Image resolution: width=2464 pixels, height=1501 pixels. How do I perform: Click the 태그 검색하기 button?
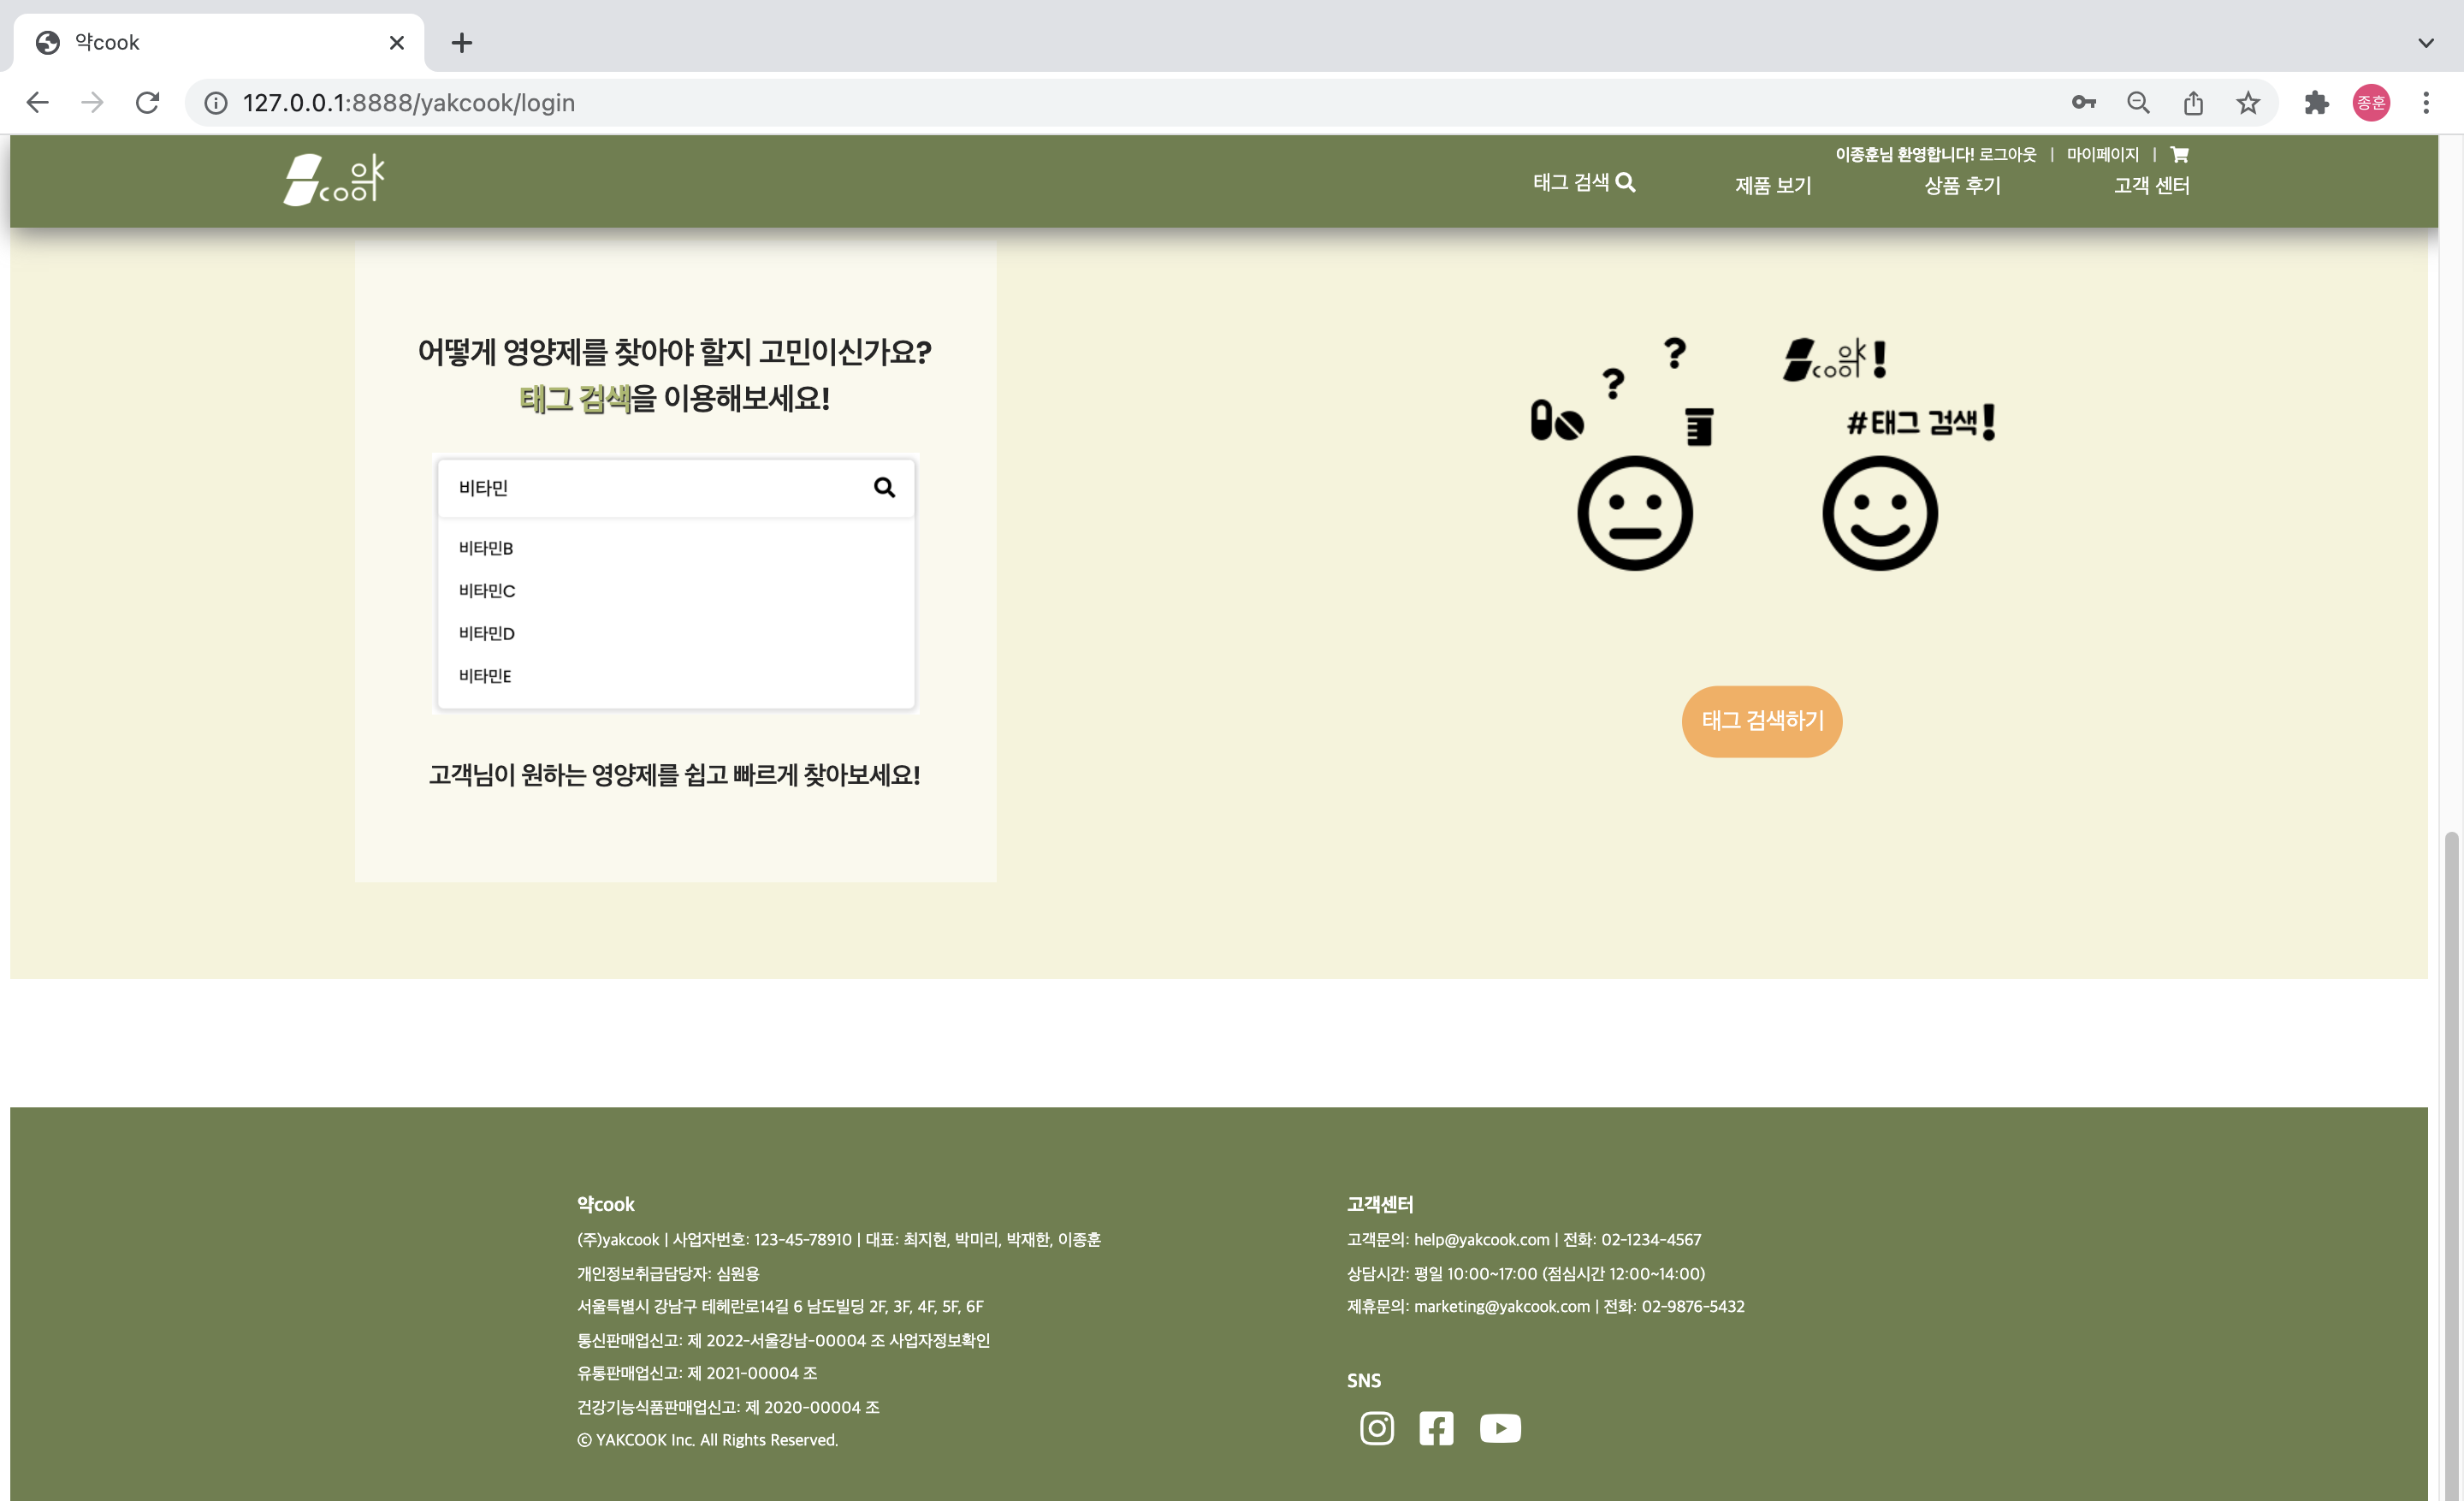tap(1762, 721)
